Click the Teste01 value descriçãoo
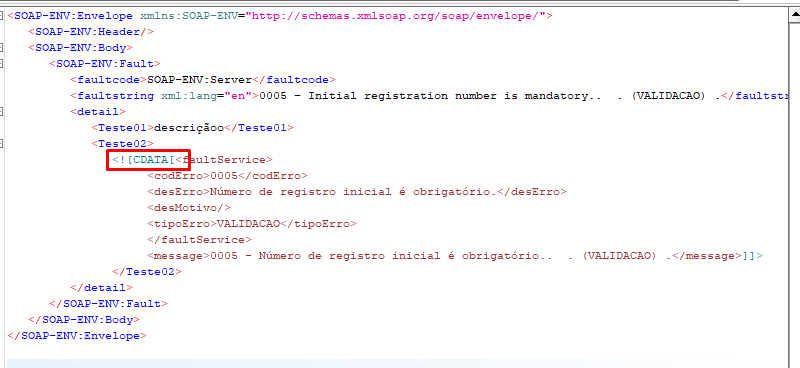800x368 pixels. [189, 128]
